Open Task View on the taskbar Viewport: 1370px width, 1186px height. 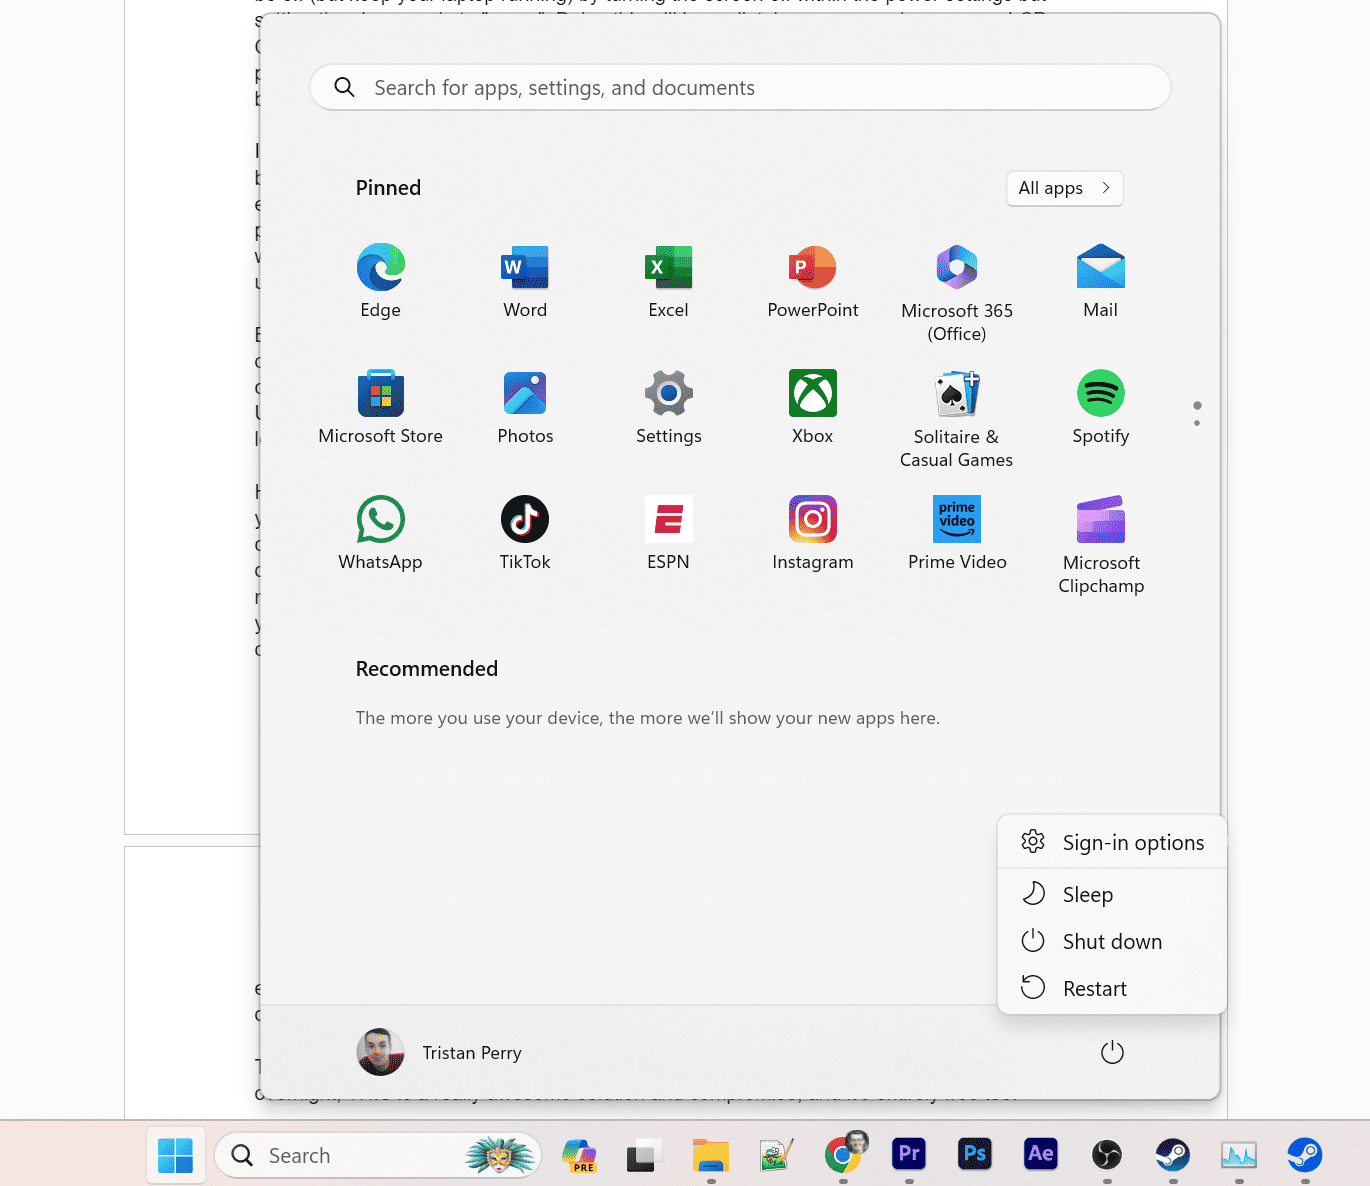point(645,1155)
